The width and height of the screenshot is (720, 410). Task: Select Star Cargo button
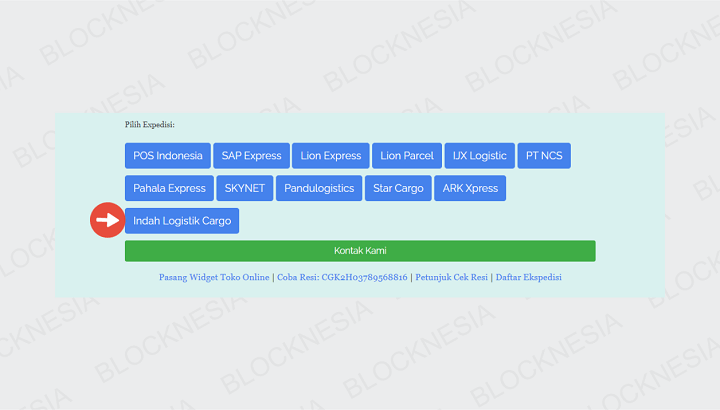tap(398, 188)
